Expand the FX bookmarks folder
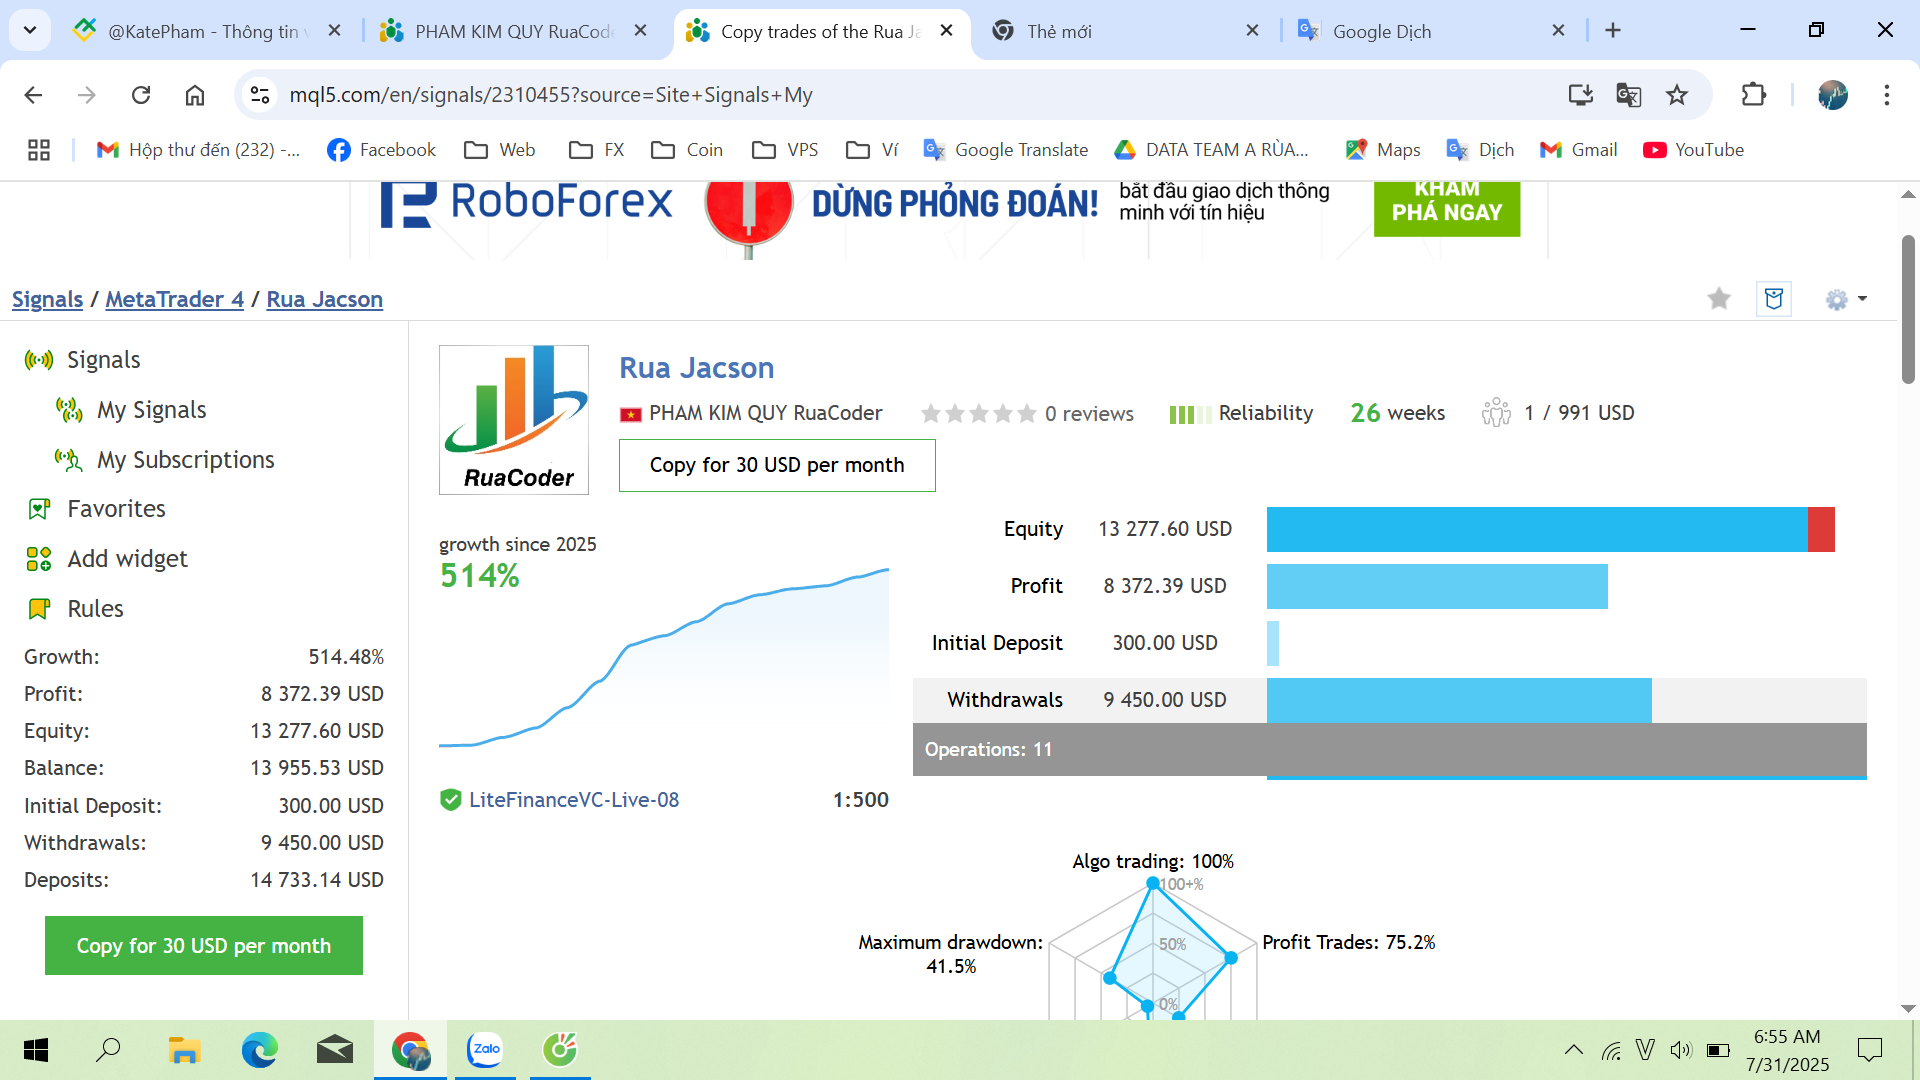1920x1080 pixels. (597, 150)
